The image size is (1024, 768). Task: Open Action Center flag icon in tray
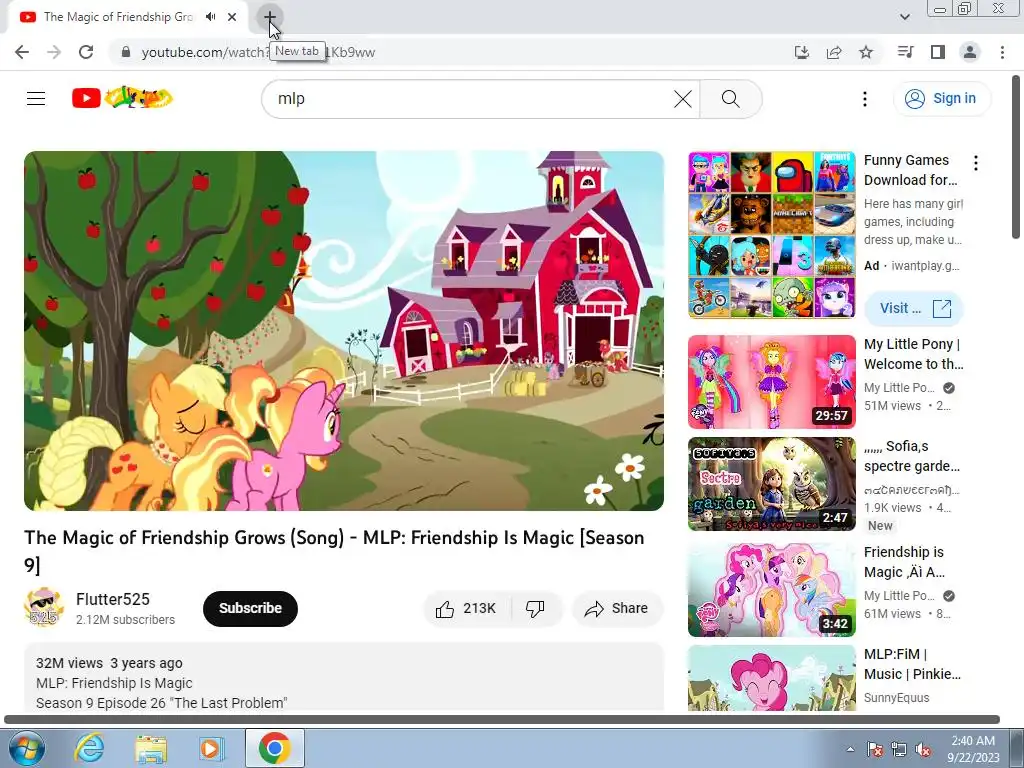(x=875, y=750)
